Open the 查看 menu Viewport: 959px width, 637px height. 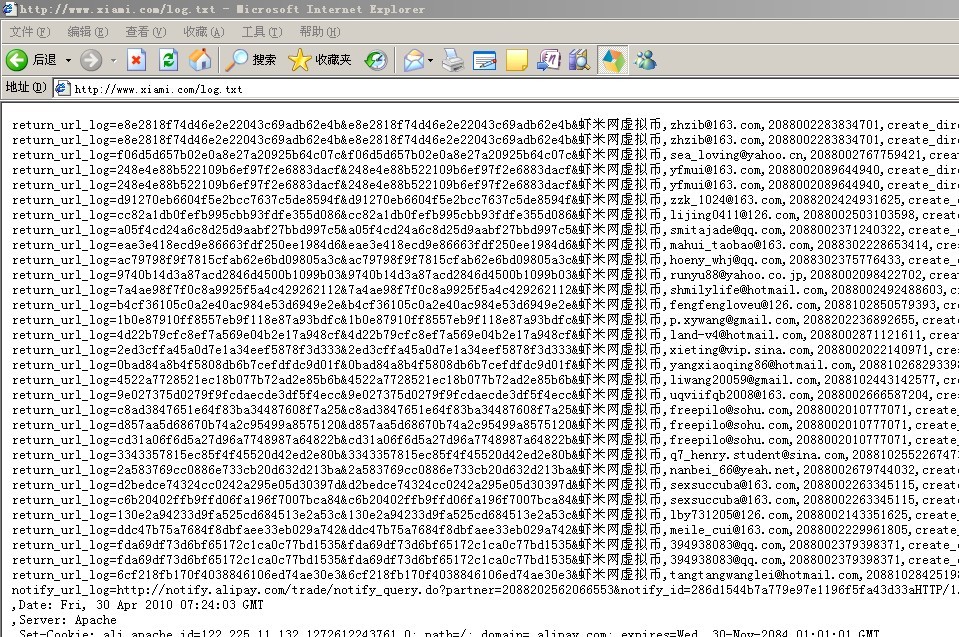[x=146, y=32]
